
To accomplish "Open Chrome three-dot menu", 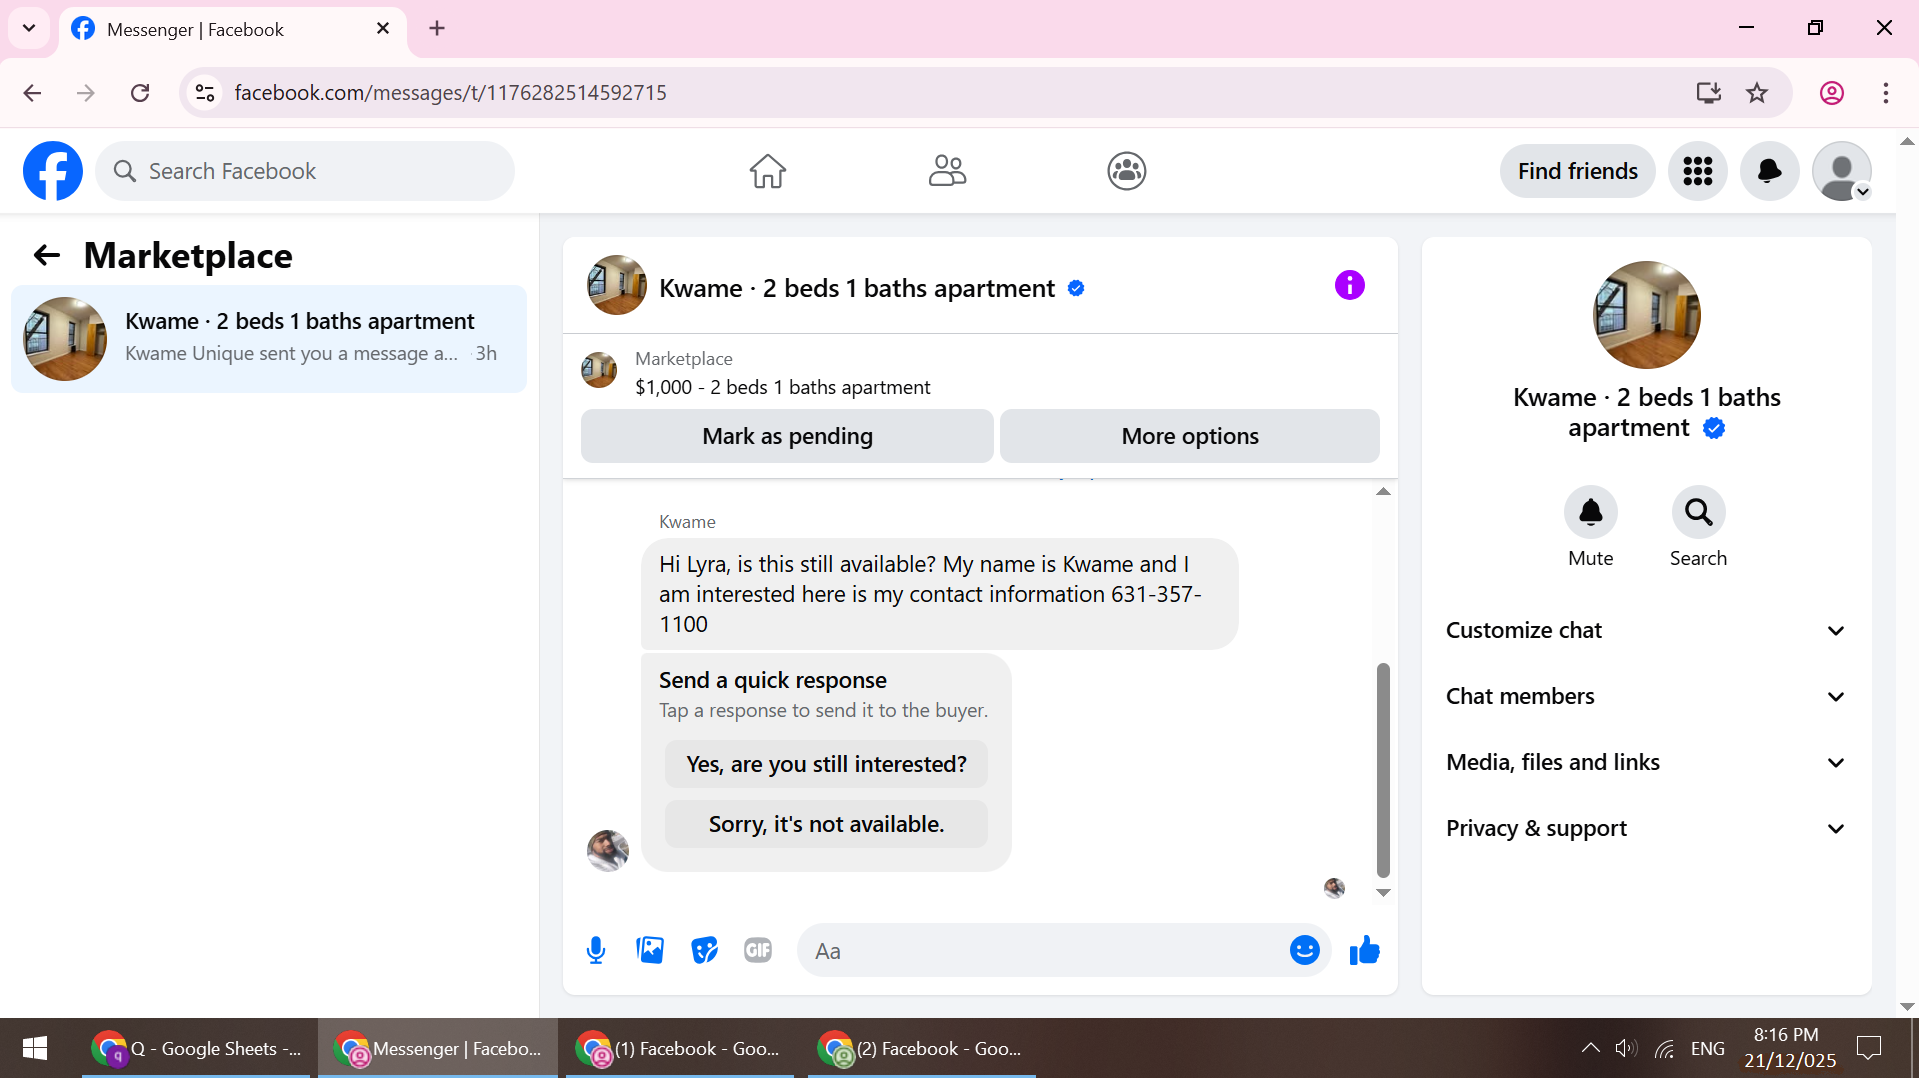I will pos(1886,93).
